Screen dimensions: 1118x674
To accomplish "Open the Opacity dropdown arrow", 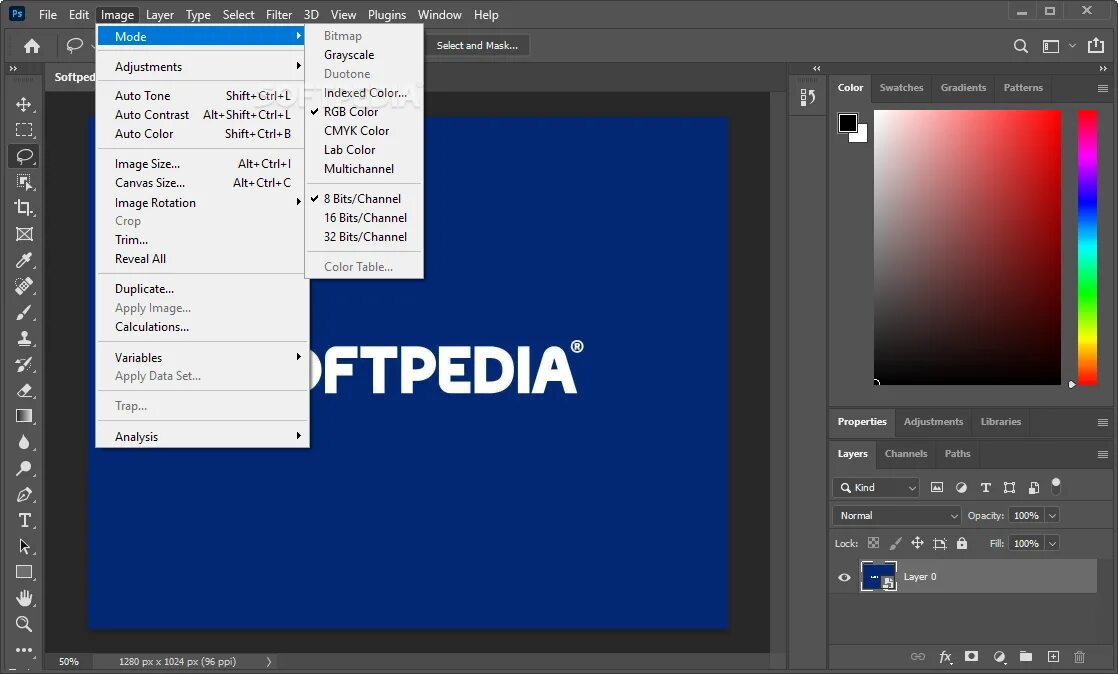I will (1052, 516).
